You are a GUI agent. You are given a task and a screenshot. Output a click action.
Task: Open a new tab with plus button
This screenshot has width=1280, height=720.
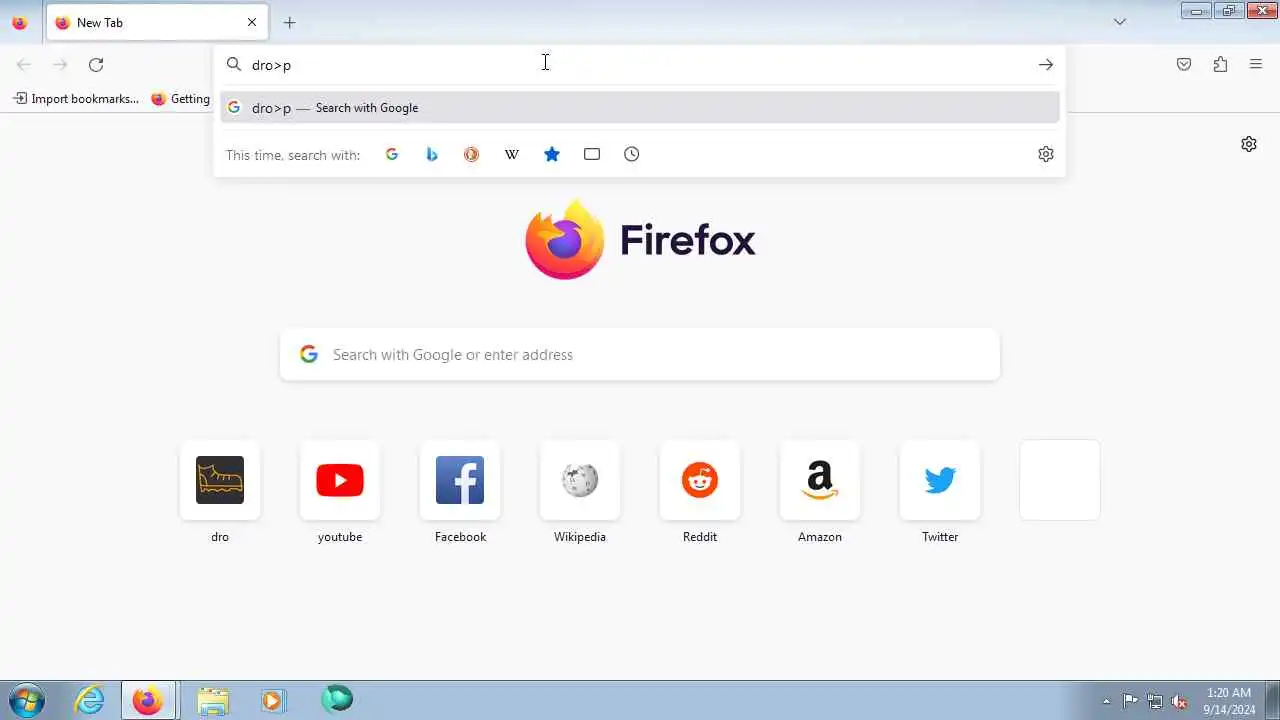[289, 22]
